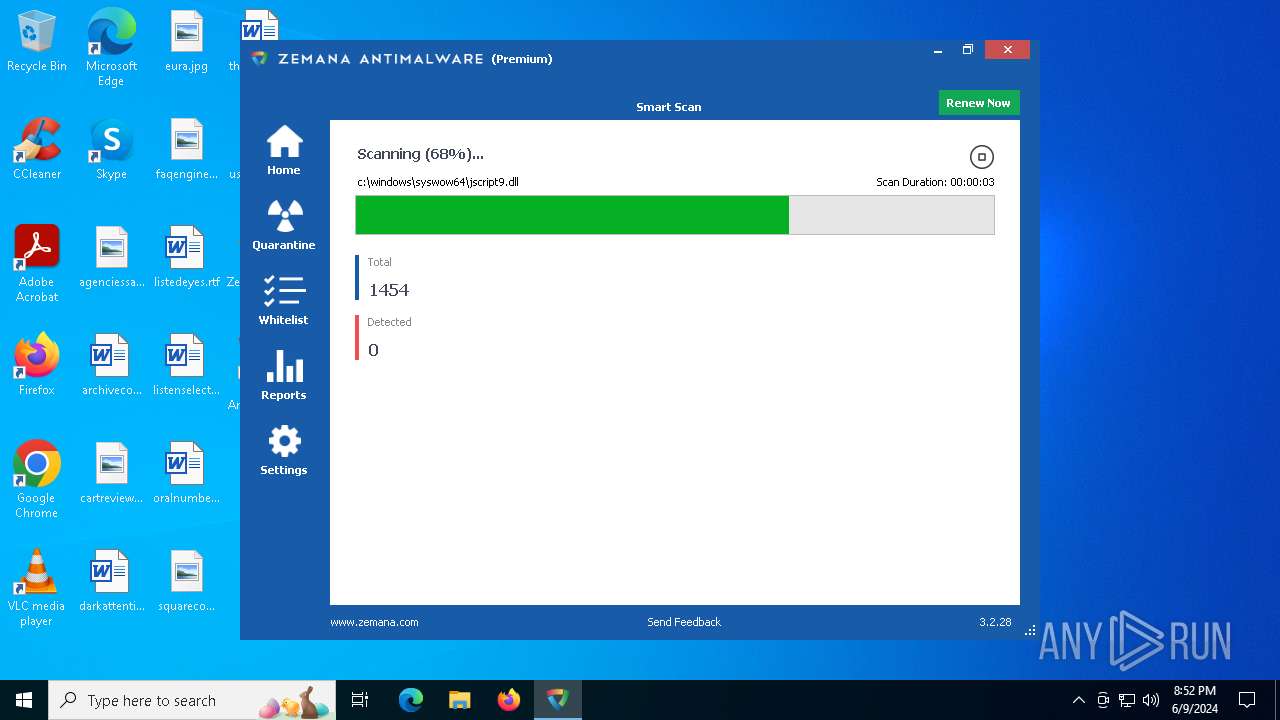
Task: Open the network status tray icon
Action: click(x=1127, y=700)
